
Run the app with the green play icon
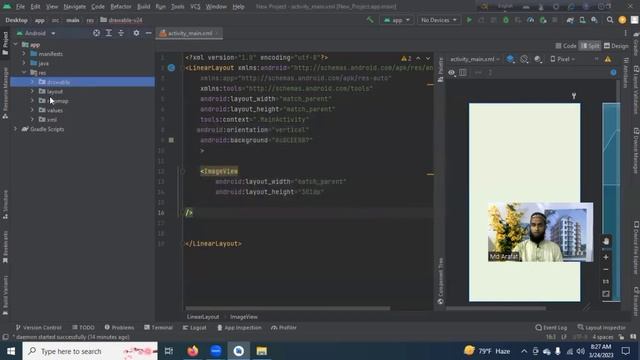click(x=469, y=20)
